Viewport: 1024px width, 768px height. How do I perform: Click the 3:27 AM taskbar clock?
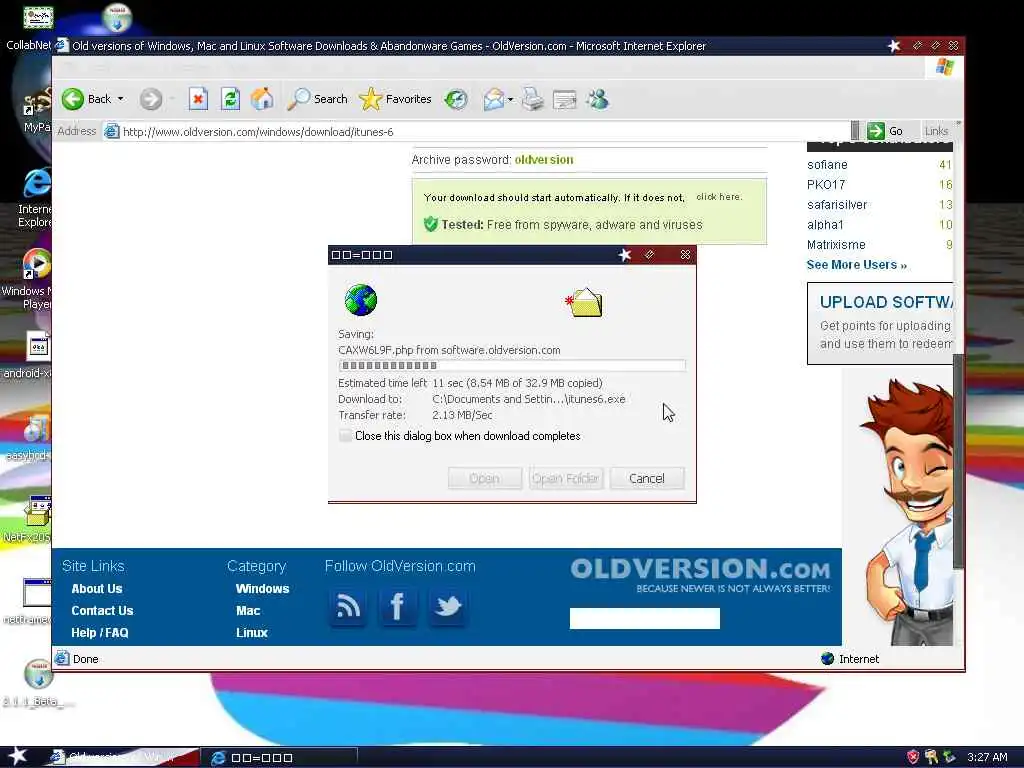(x=987, y=758)
